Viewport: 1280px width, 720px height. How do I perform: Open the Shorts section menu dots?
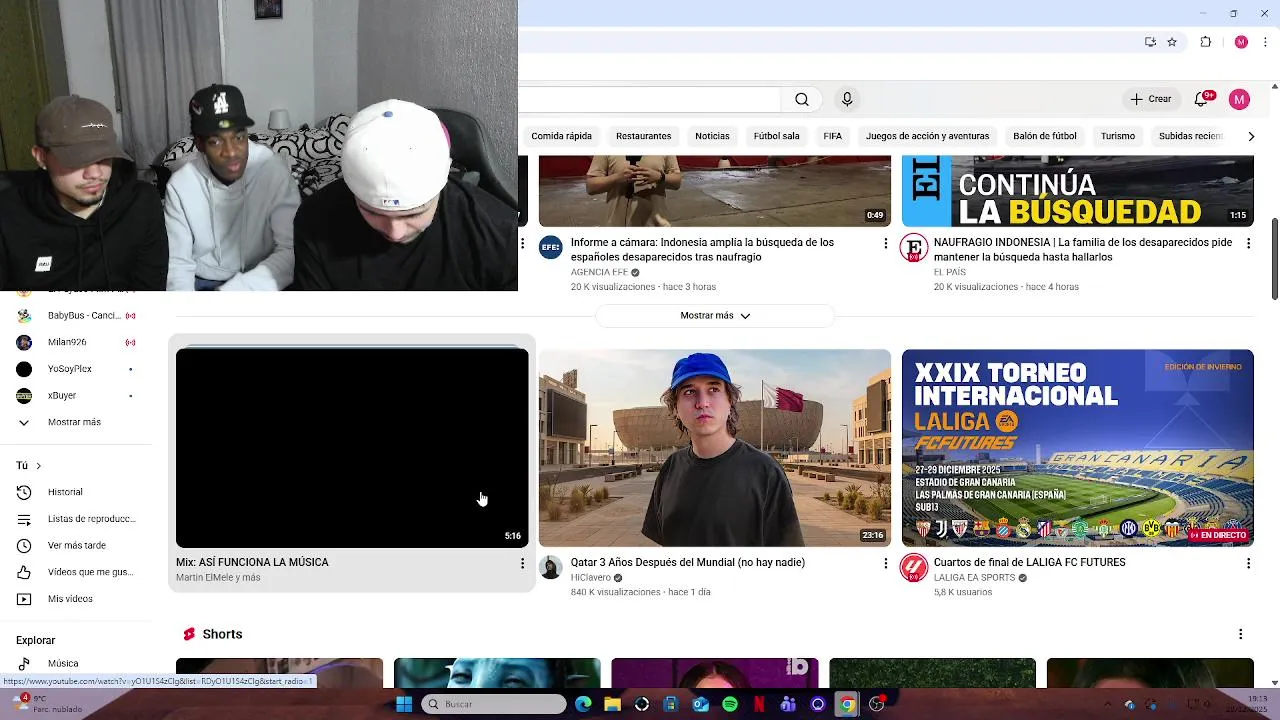1240,634
